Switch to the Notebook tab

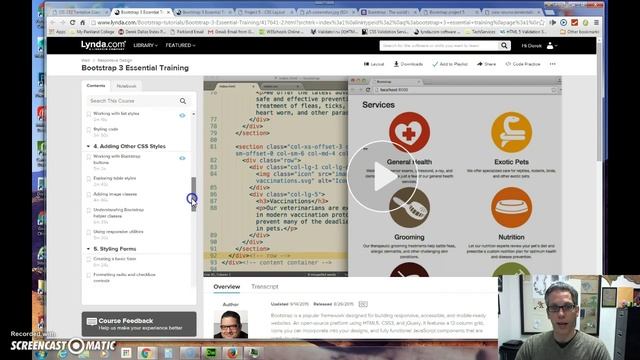(x=127, y=86)
